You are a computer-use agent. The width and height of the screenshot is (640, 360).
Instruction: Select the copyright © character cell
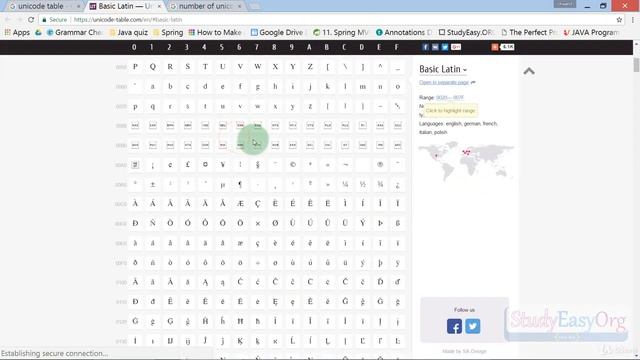(x=293, y=165)
